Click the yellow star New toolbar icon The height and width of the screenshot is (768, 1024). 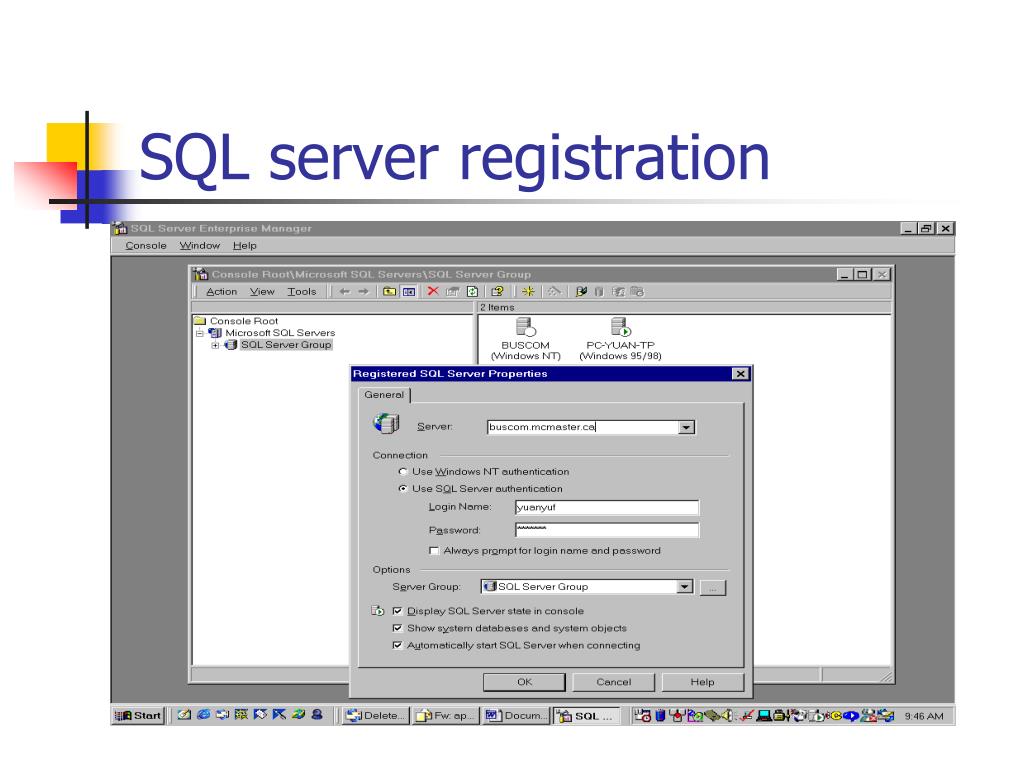pyautogui.click(x=528, y=291)
